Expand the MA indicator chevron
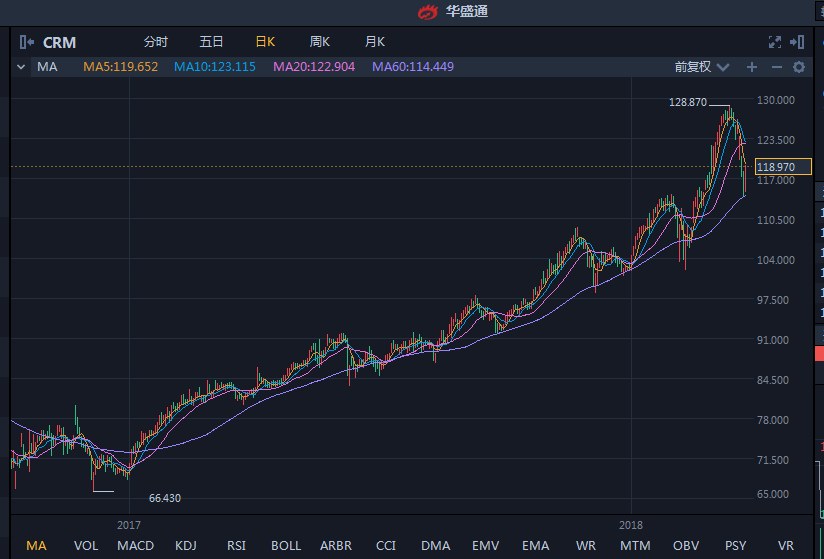Image resolution: width=824 pixels, height=559 pixels. (x=22, y=67)
